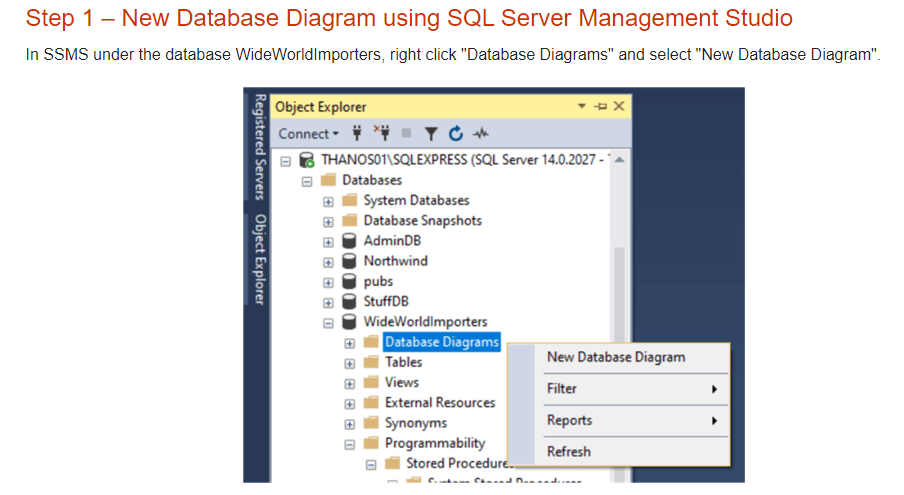This screenshot has height=495, width=904.
Task: Expand the Synonyms node
Action: 349,425
